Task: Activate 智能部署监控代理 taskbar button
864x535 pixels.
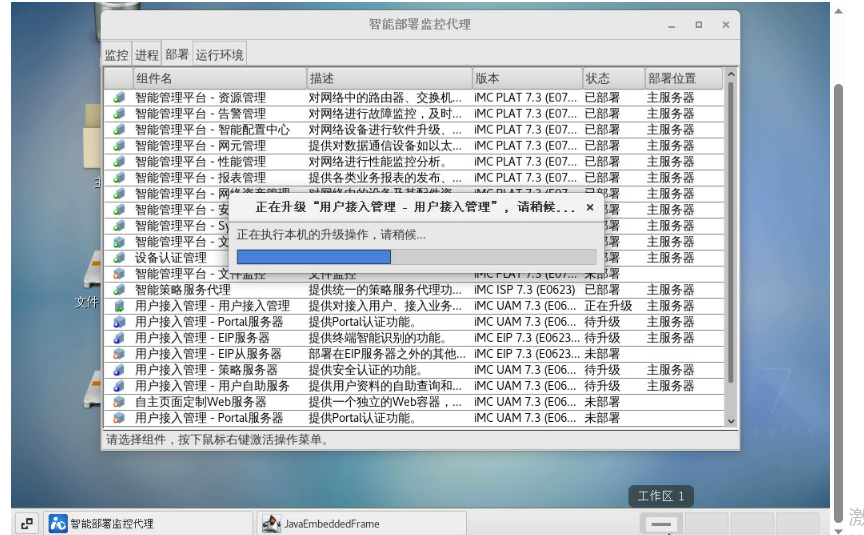Action: [x=148, y=523]
